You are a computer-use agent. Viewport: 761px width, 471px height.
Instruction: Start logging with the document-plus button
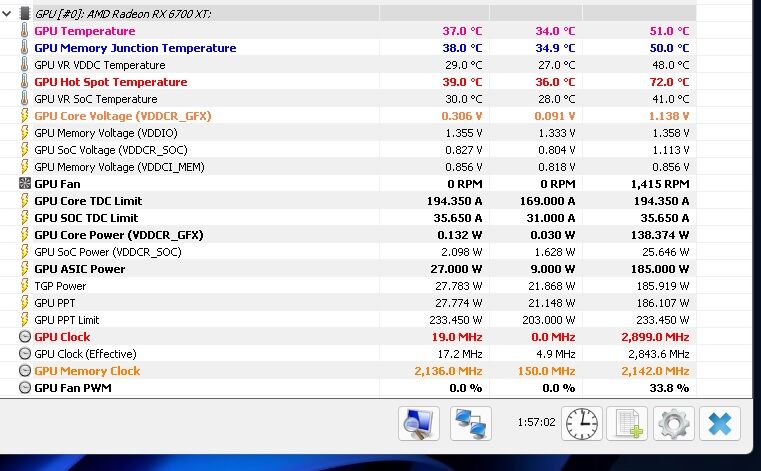coord(627,423)
